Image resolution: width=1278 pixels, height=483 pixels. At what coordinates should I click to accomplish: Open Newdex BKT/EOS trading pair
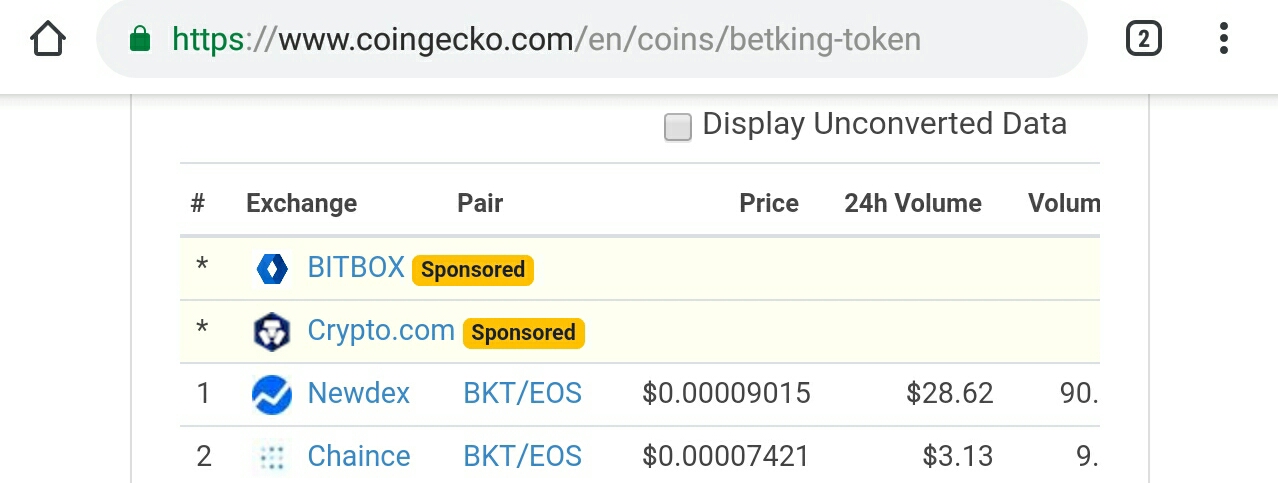(x=522, y=393)
